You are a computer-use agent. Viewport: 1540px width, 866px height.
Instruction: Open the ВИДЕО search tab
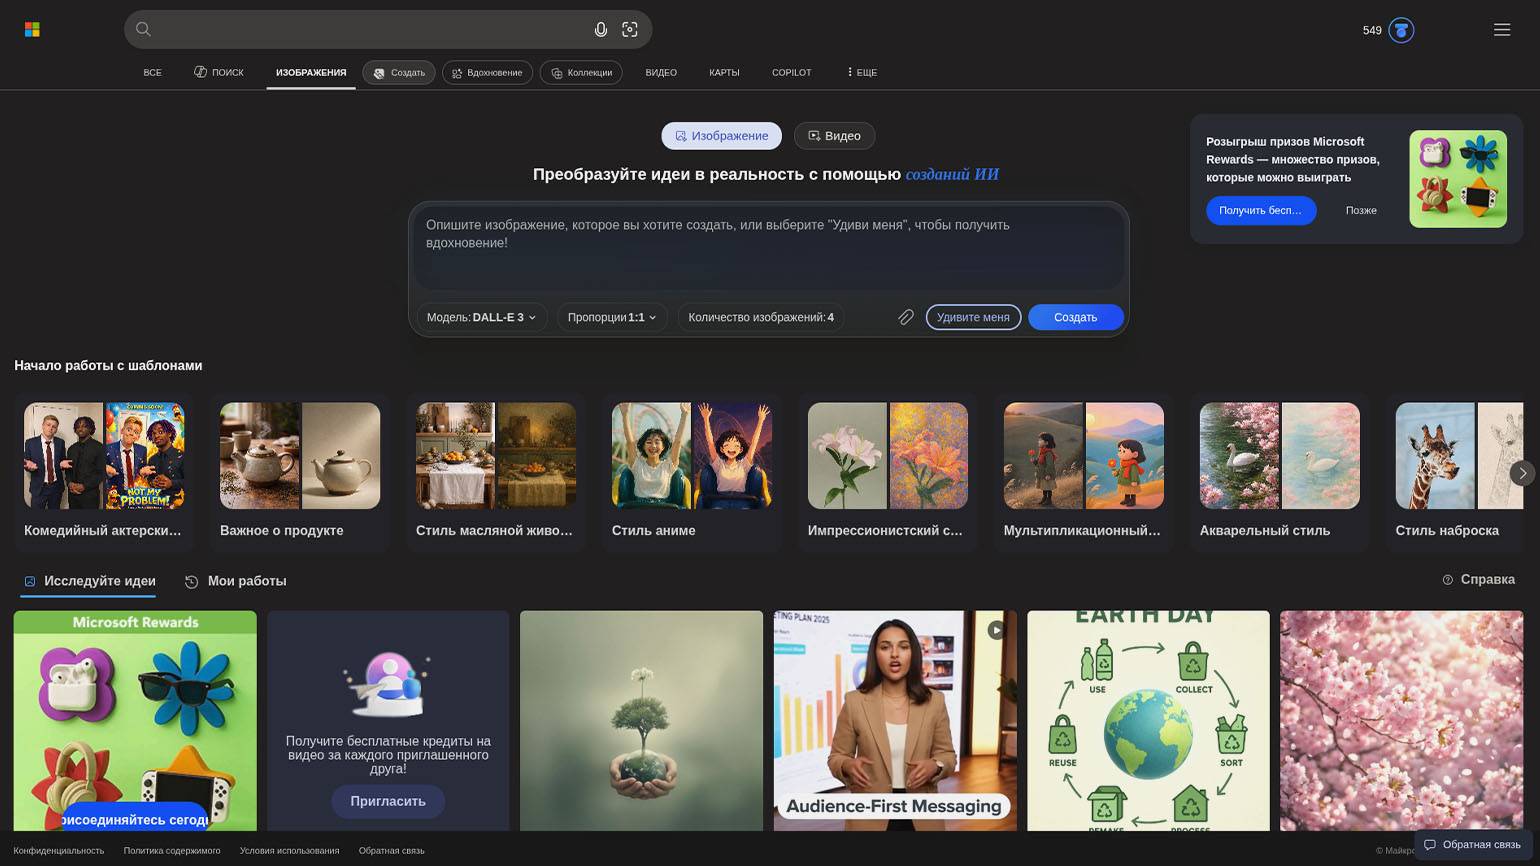click(660, 72)
